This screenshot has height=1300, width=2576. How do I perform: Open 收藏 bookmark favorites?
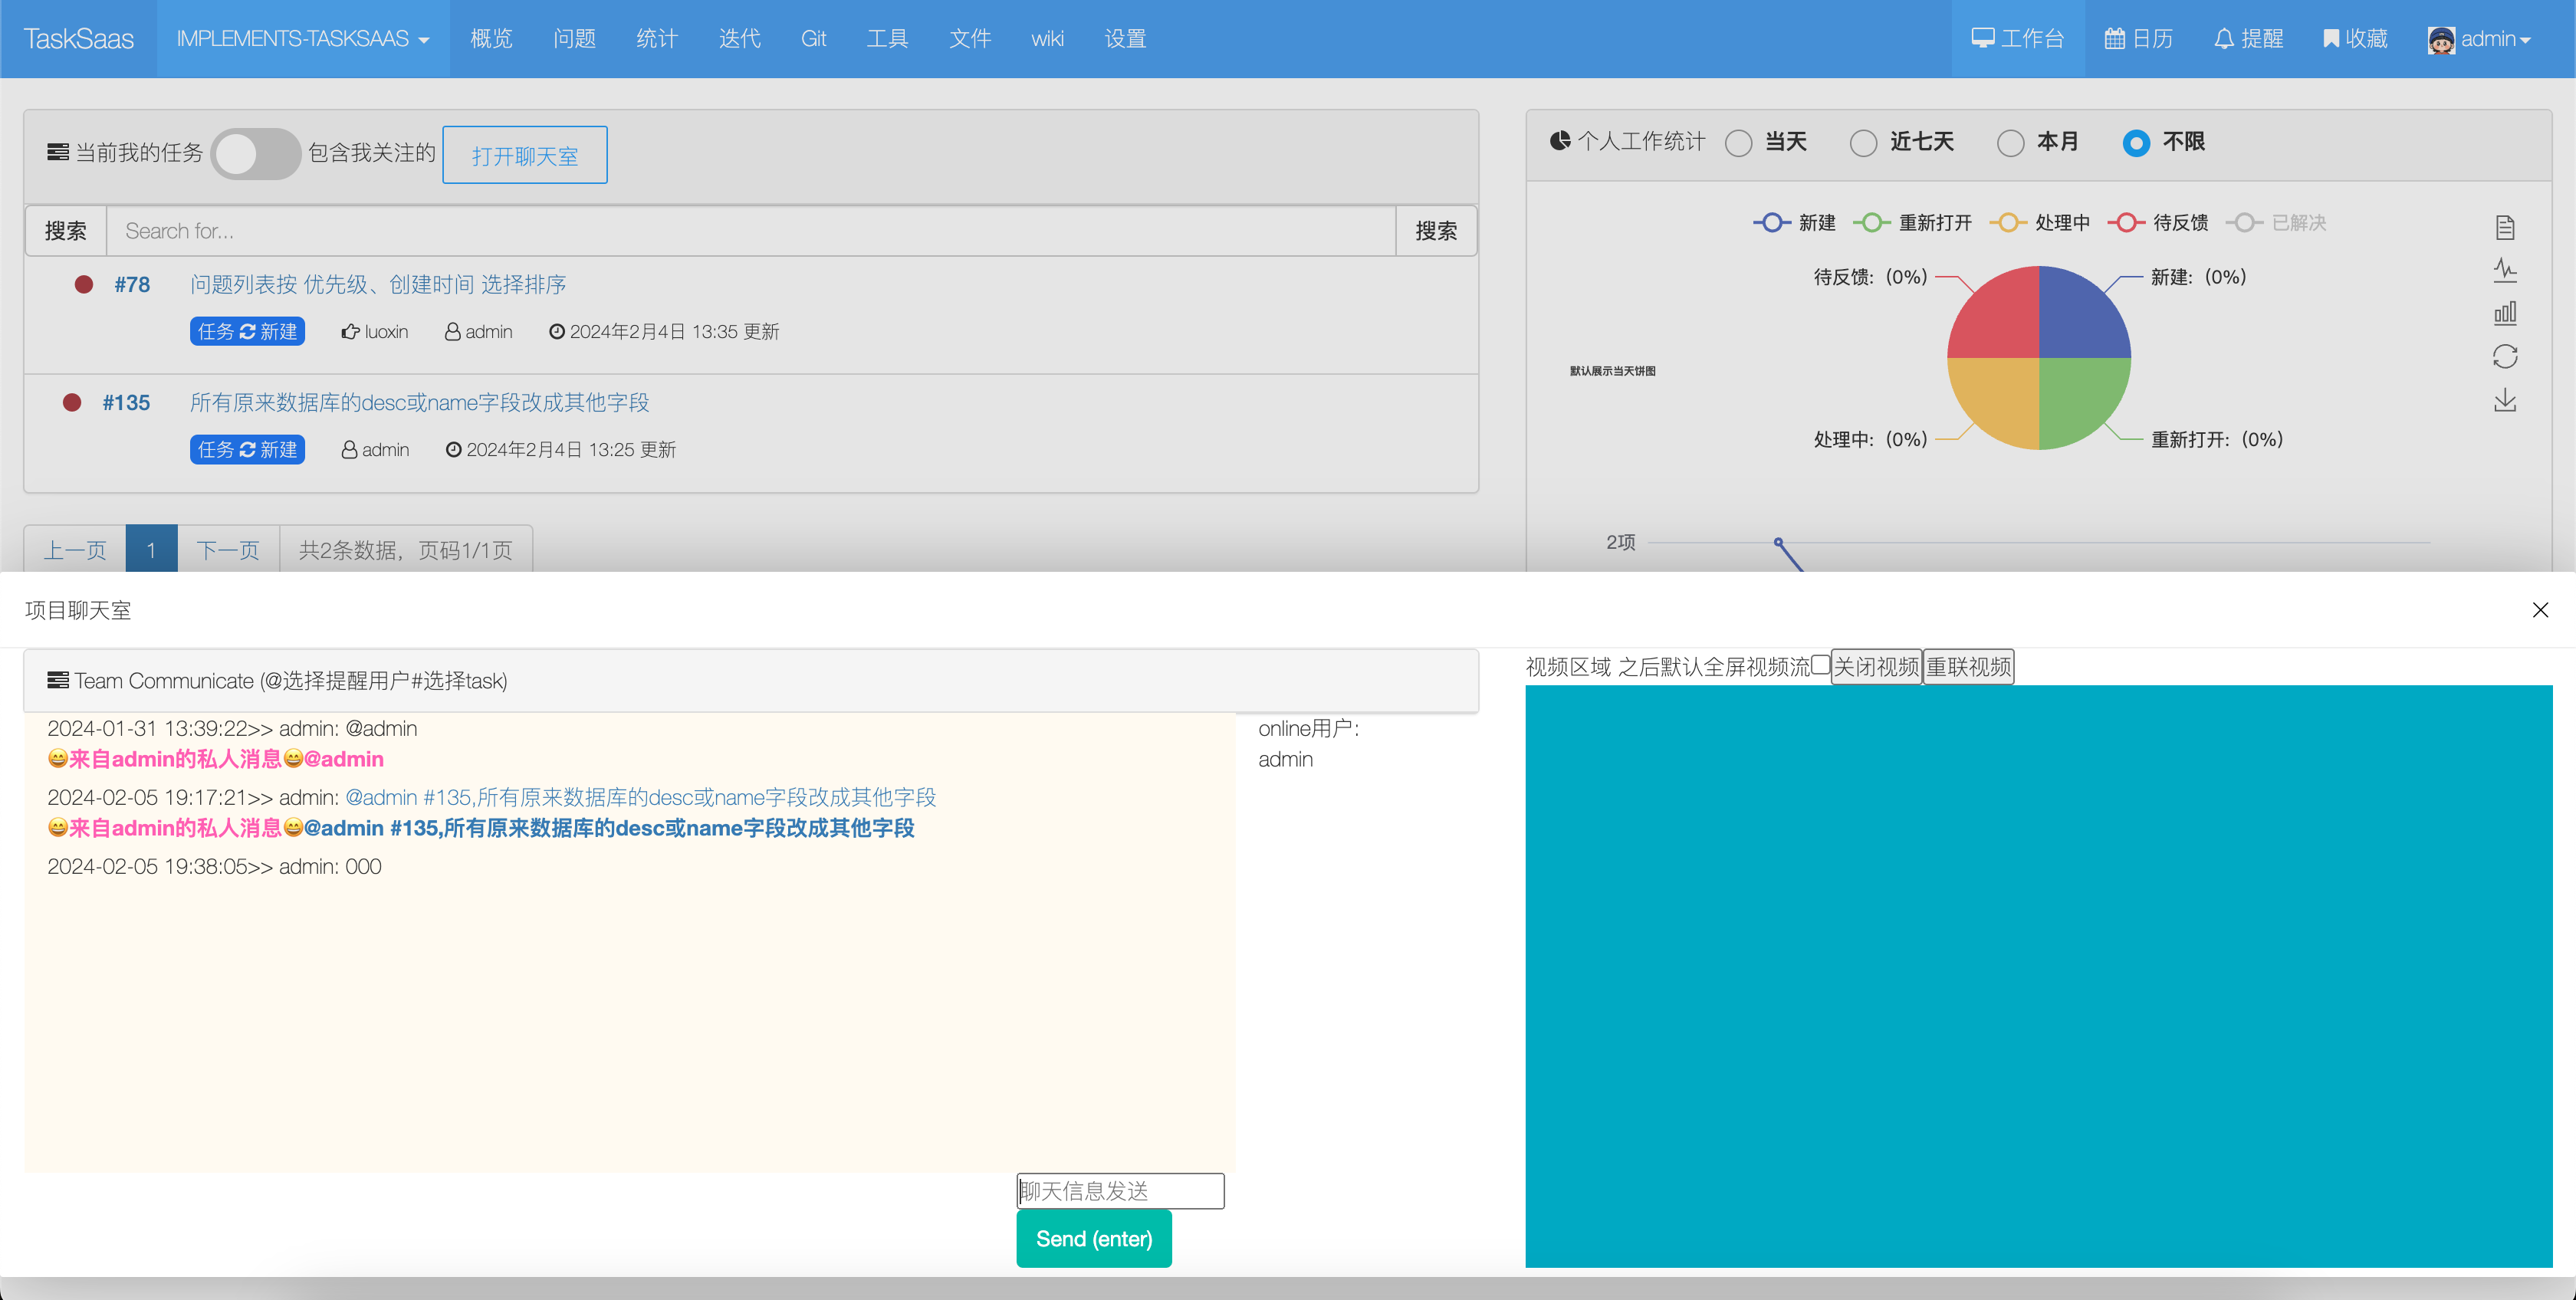[x=2354, y=39]
